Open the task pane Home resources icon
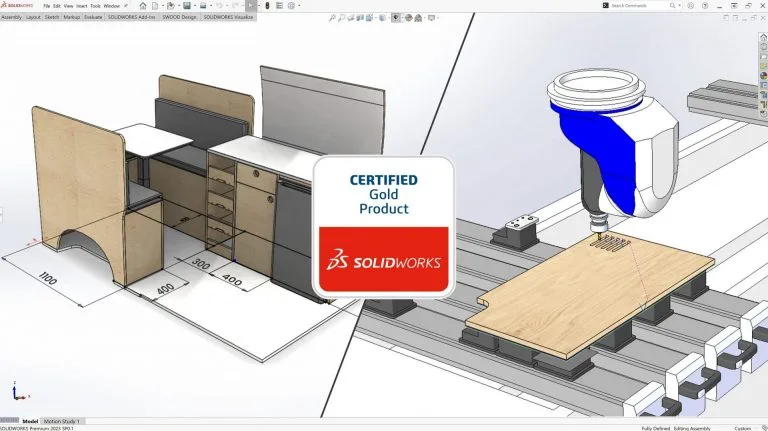Image resolution: width=768 pixels, height=431 pixels. tap(764, 37)
